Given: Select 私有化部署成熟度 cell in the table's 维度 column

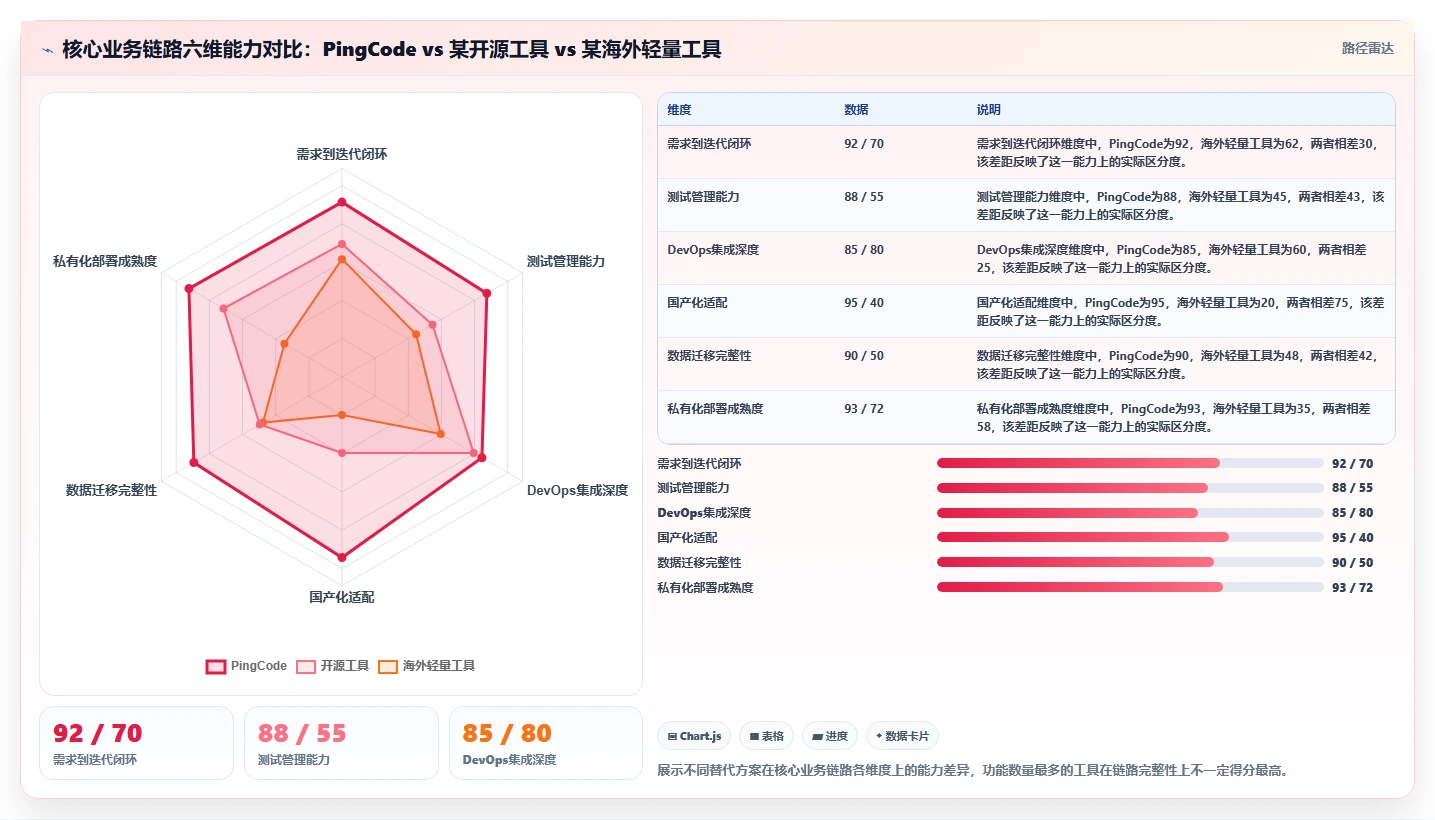Looking at the screenshot, I should [x=715, y=409].
